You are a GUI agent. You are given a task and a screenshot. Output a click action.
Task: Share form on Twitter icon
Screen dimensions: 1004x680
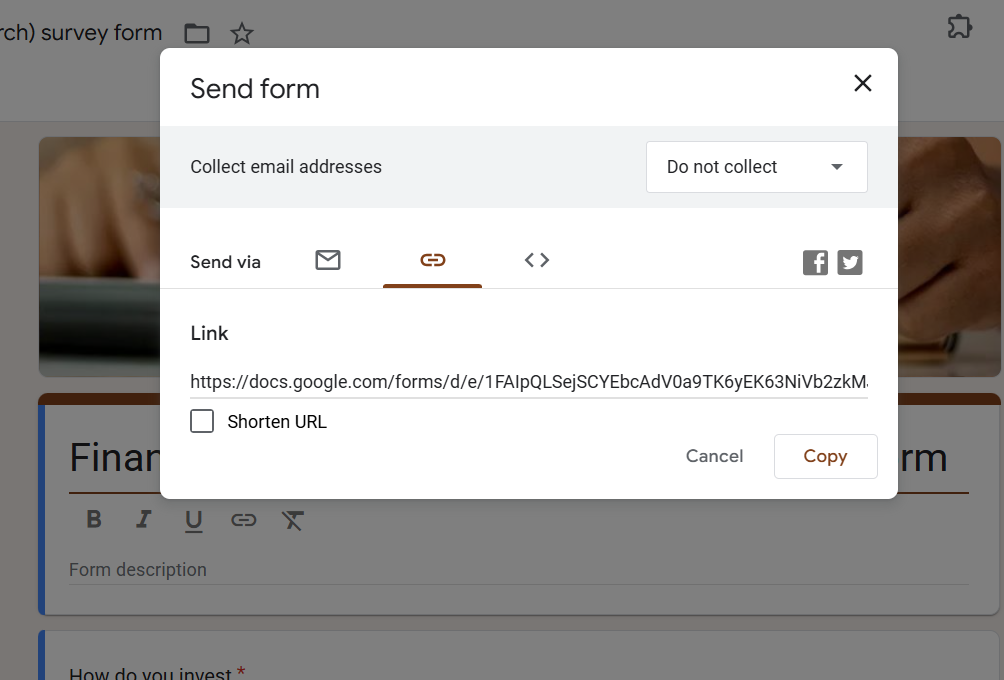(x=850, y=263)
